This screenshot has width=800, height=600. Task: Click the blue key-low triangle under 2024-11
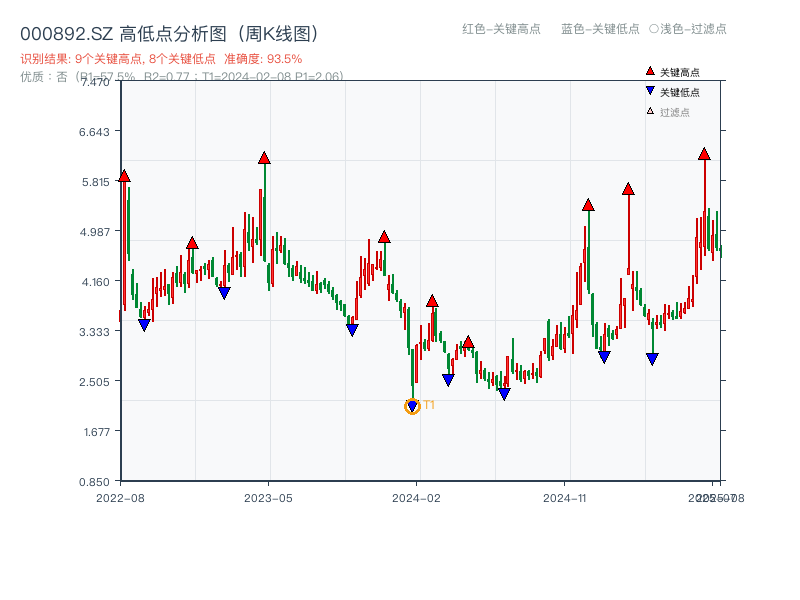pos(603,356)
